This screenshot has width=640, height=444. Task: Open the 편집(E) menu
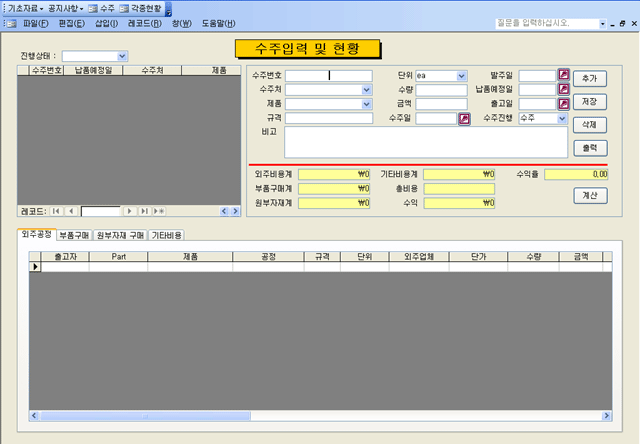point(72,23)
